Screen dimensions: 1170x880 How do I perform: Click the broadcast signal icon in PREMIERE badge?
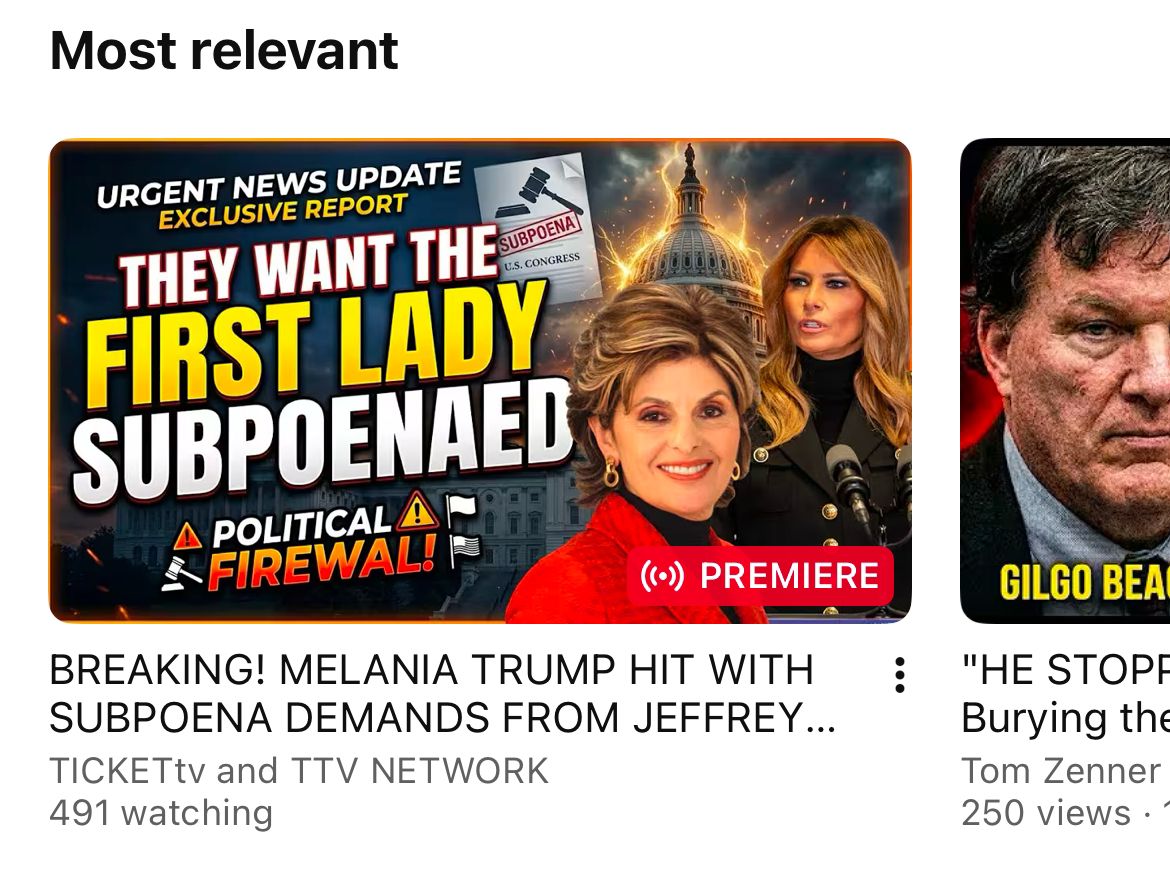662,576
